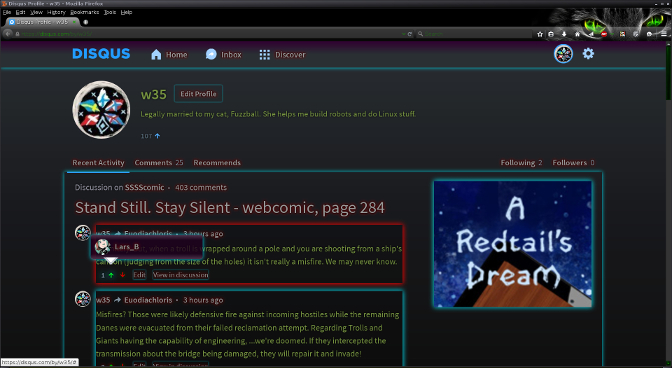Bookmark this page with the star icon

pyautogui.click(x=540, y=34)
